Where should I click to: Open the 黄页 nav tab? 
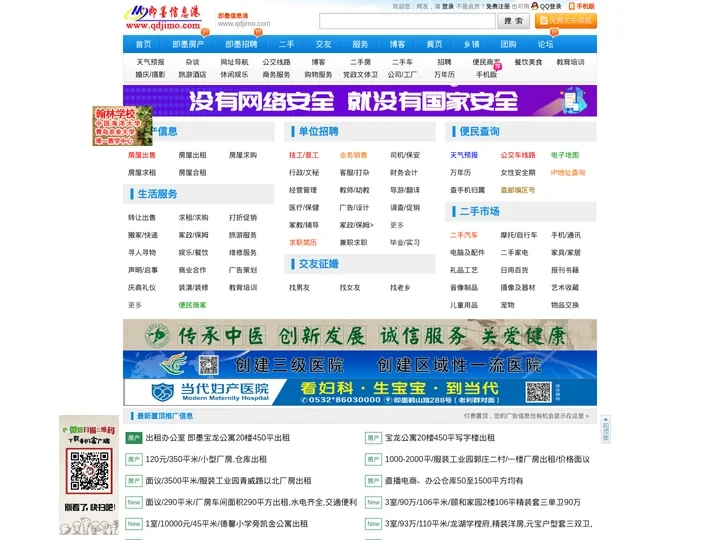coord(434,44)
